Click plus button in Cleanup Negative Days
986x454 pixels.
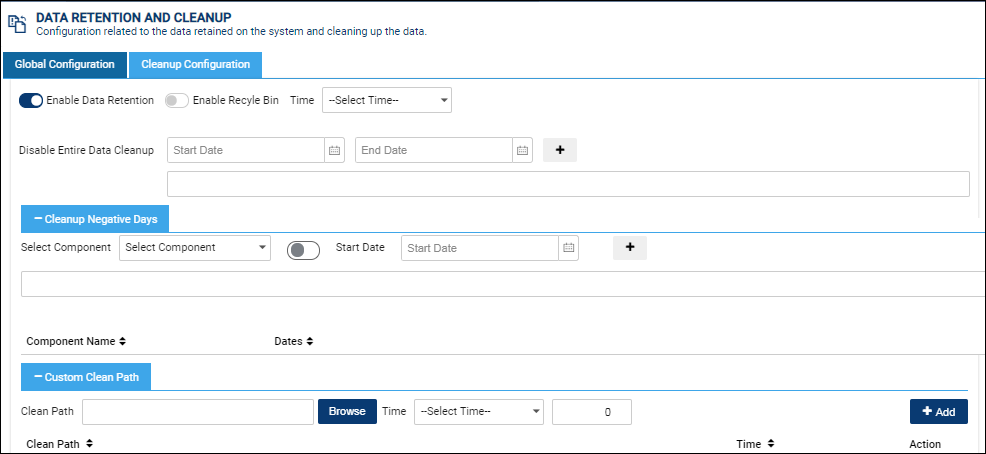tap(630, 248)
